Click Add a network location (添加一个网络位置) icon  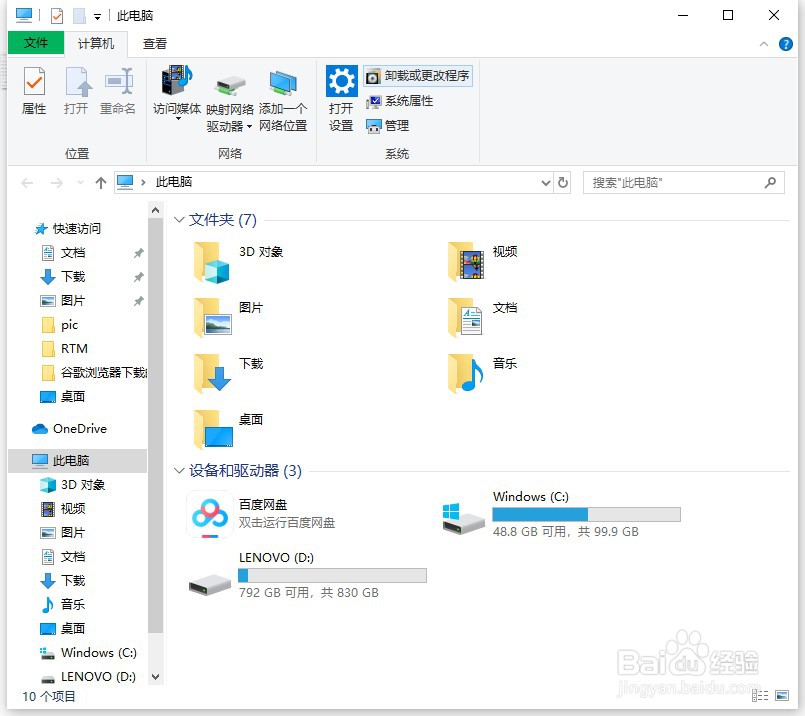pos(283,84)
